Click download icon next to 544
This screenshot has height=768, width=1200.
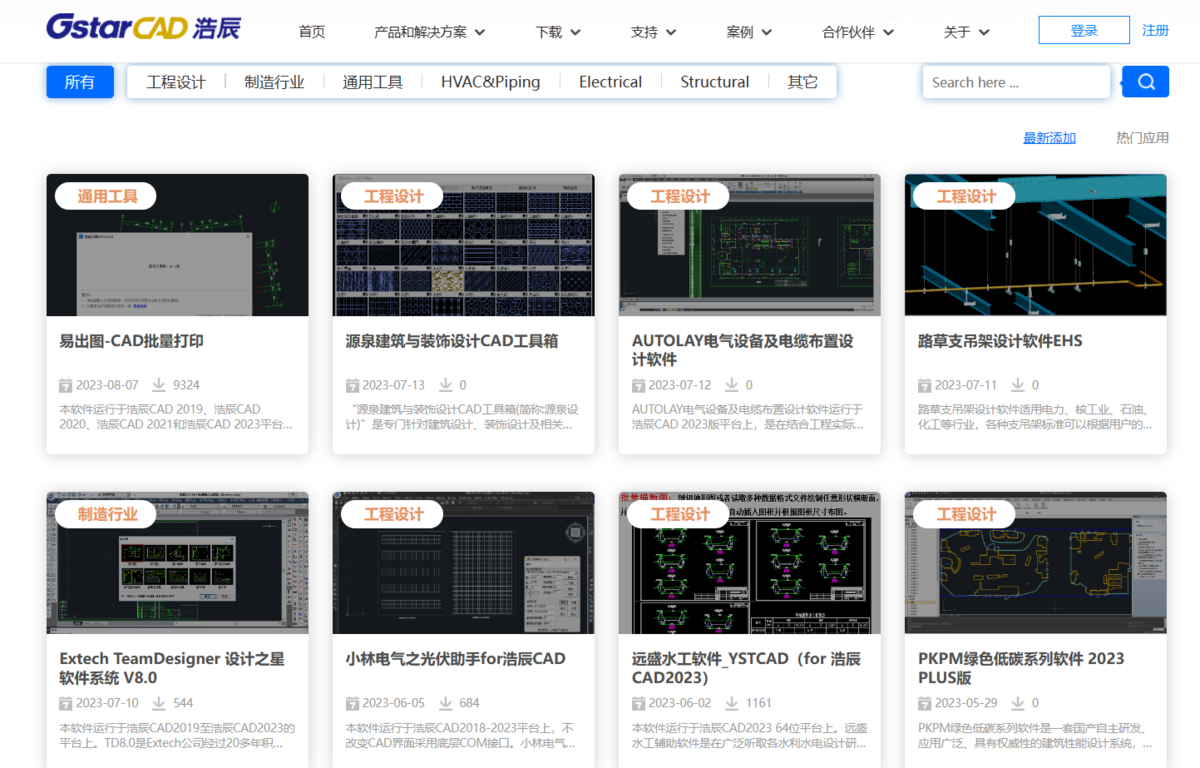pos(160,703)
